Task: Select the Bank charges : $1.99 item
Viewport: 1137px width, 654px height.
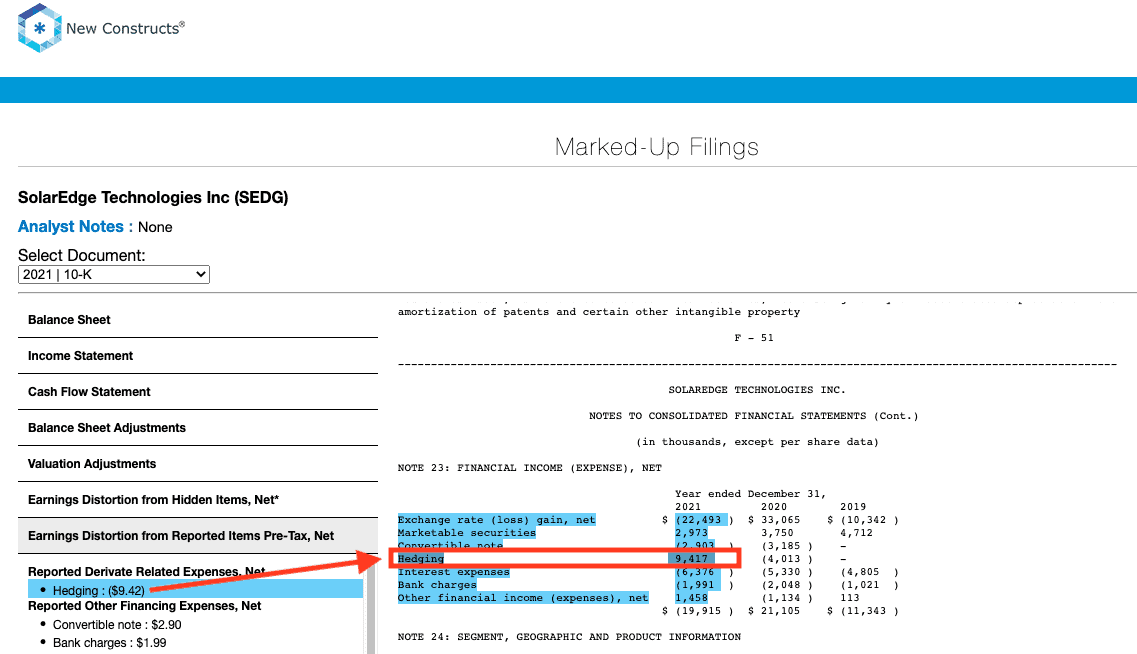Action: click(109, 643)
